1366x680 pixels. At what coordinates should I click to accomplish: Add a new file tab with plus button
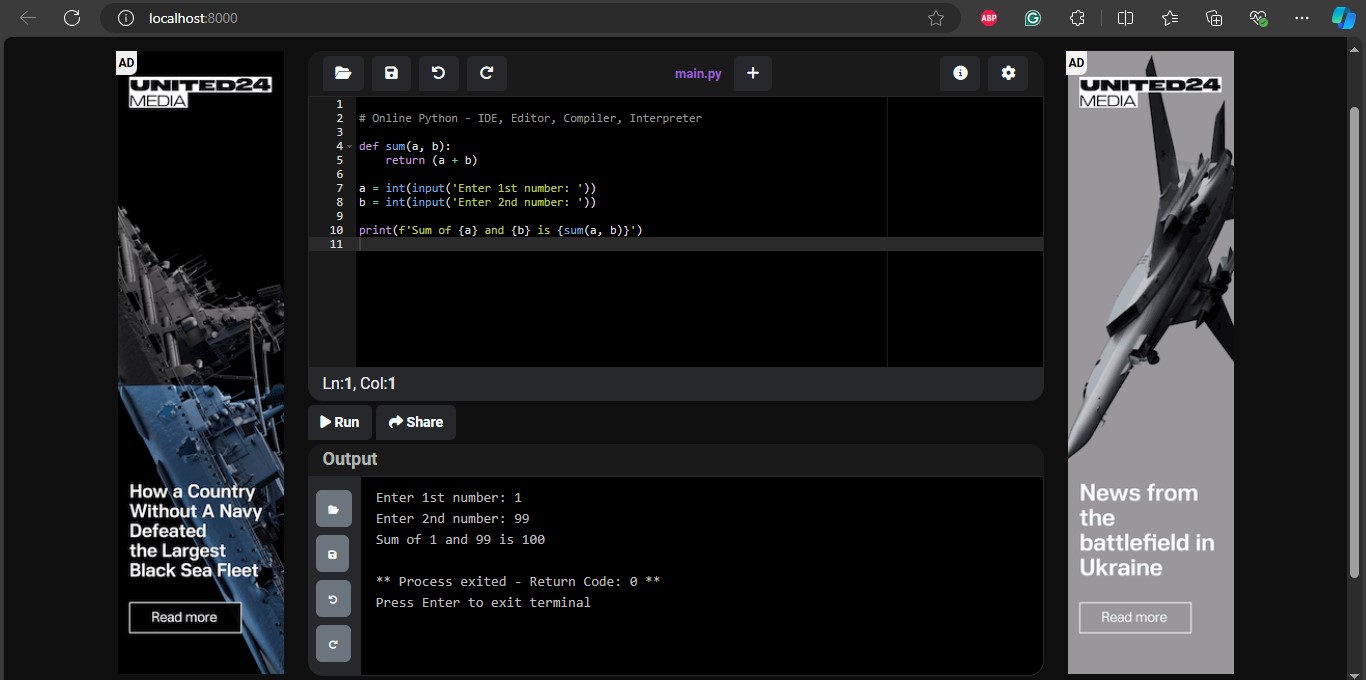click(x=753, y=73)
